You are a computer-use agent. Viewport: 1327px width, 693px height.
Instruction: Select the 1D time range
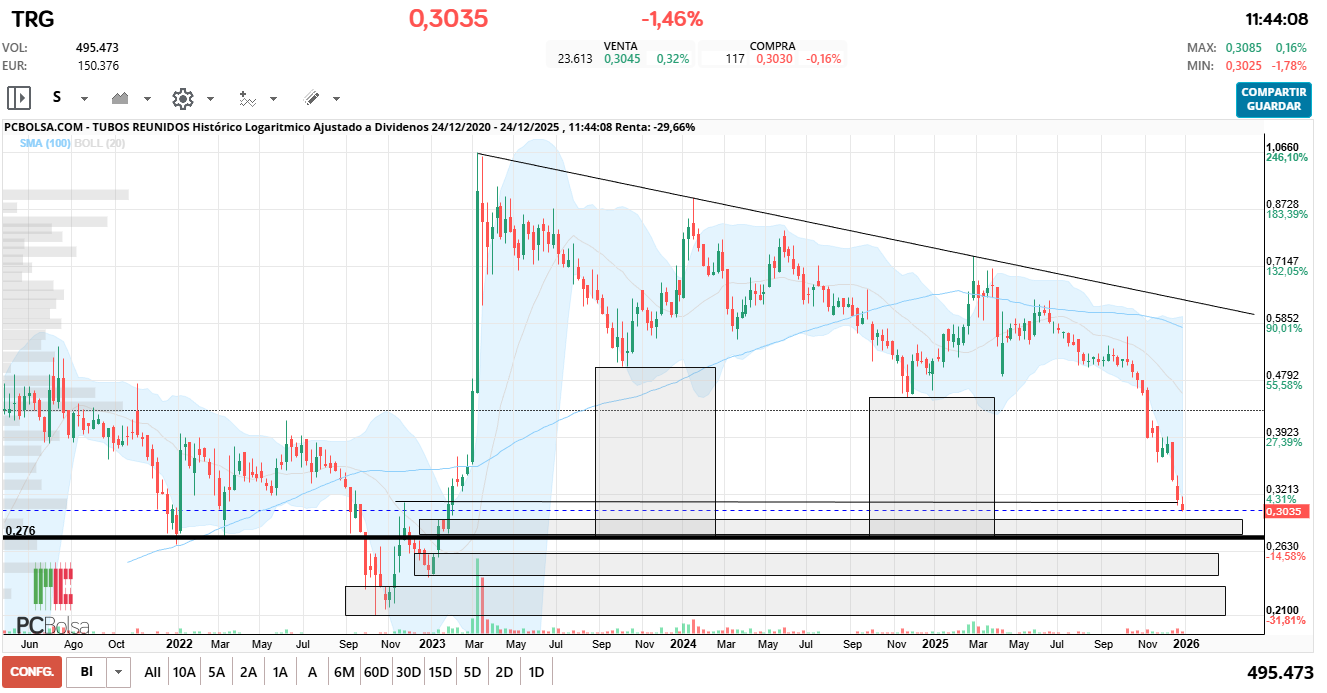536,672
